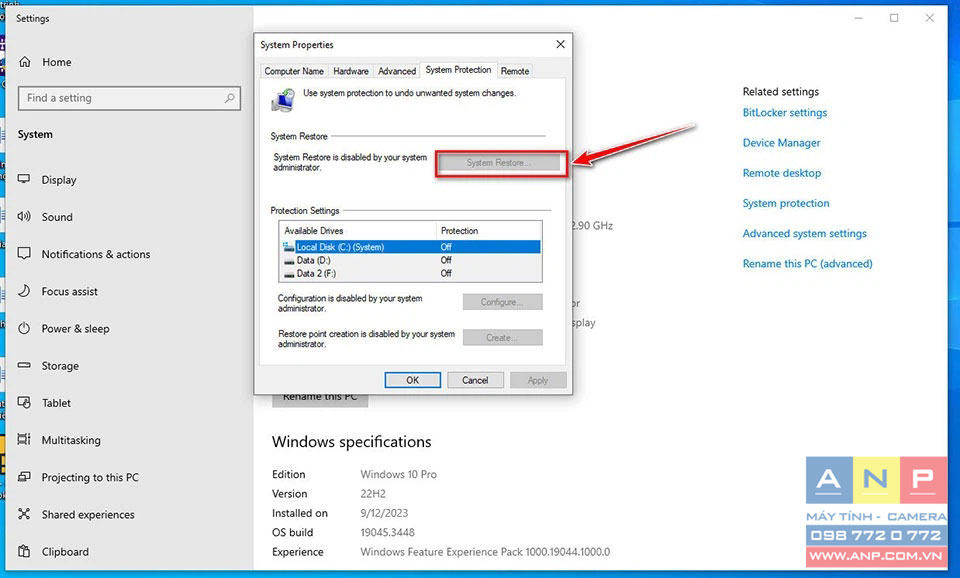This screenshot has width=960, height=578.
Task: Click the Clipboard icon in sidebar
Action: point(24,551)
